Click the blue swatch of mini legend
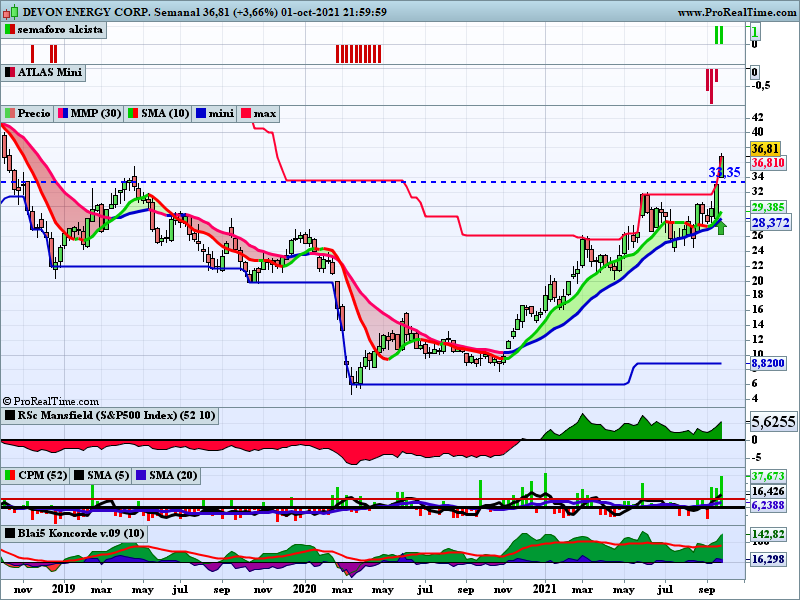Image resolution: width=800 pixels, height=600 pixels. [x=201, y=113]
